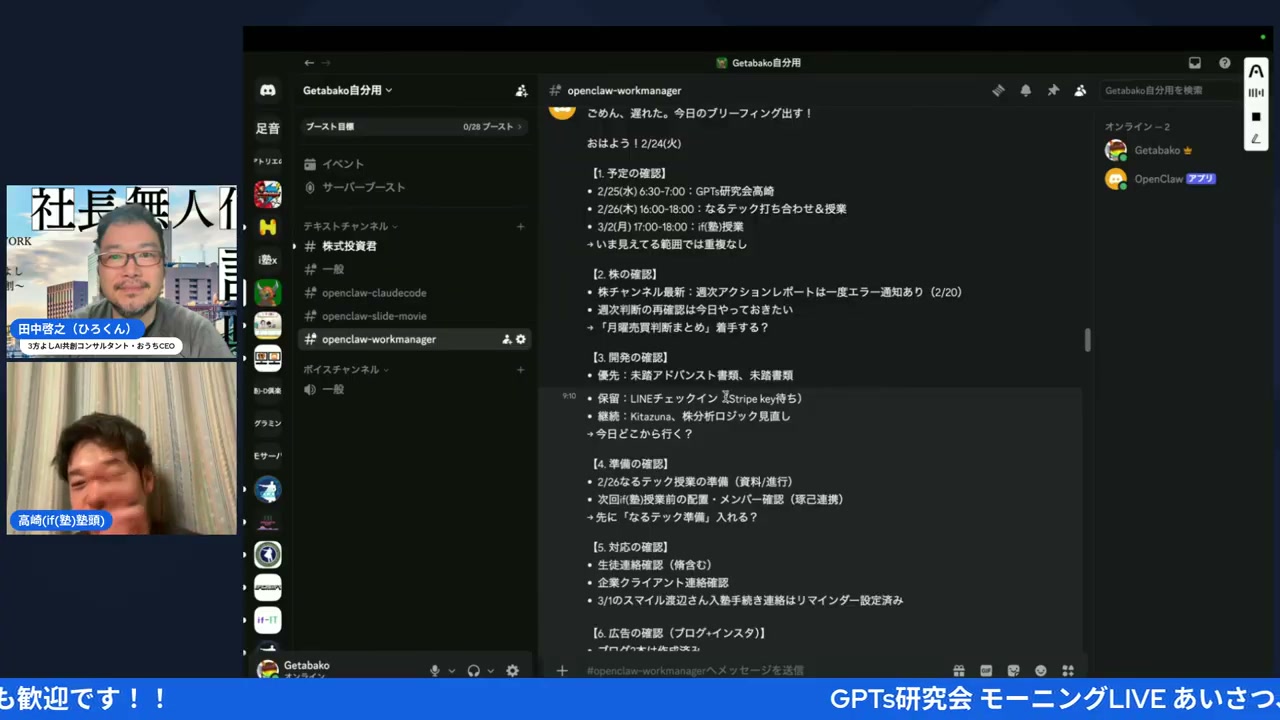Image resolution: width=1280 pixels, height=720 pixels.
Task: Open the help question mark button
Action: point(1224,63)
